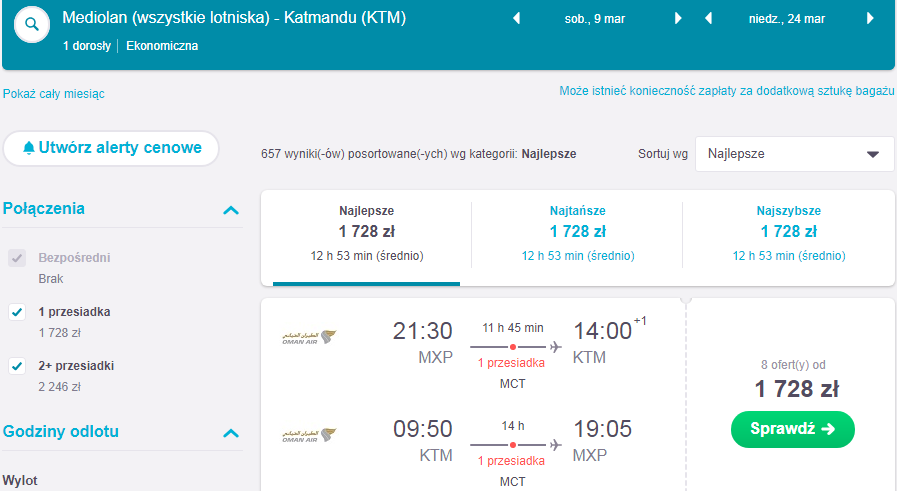Collapse the Połączenia section
The height and width of the screenshot is (491, 897).
click(231, 210)
